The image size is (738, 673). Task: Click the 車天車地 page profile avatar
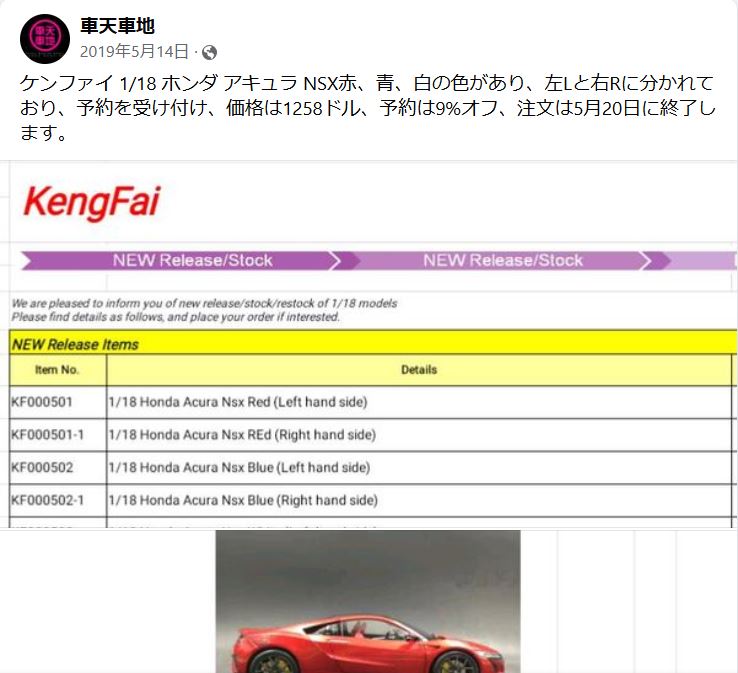[44, 36]
